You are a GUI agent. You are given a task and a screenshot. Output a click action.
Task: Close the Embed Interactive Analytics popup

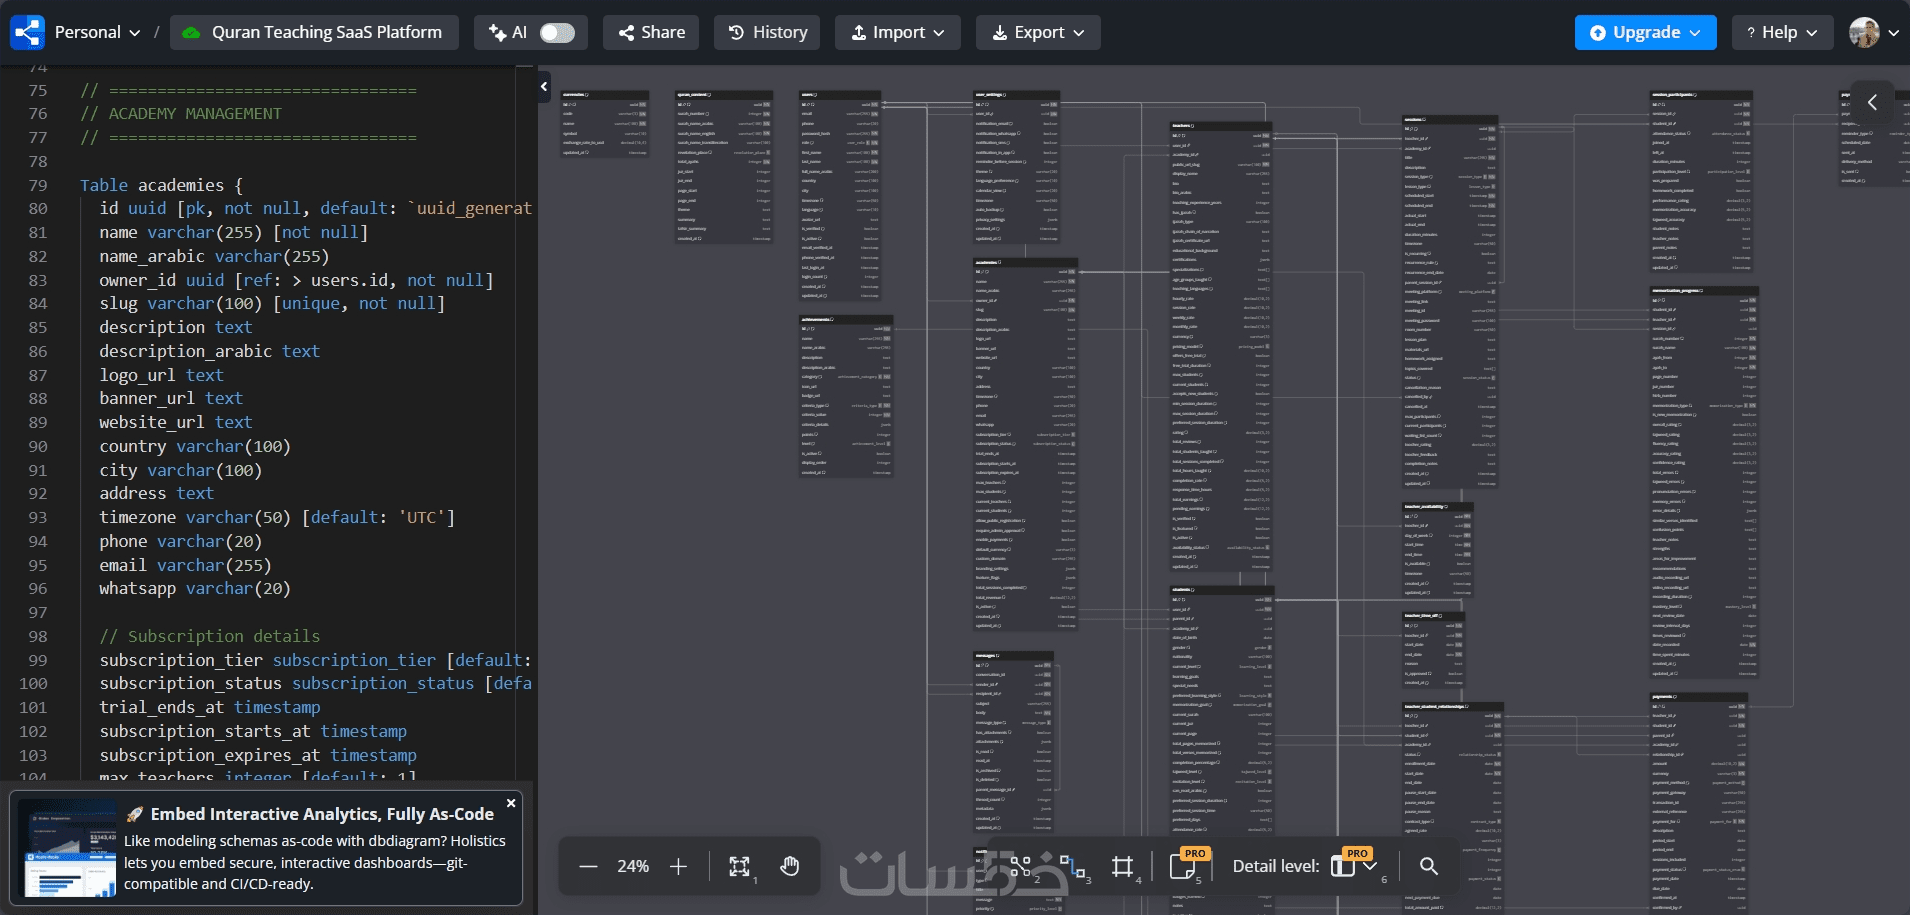pyautogui.click(x=511, y=803)
